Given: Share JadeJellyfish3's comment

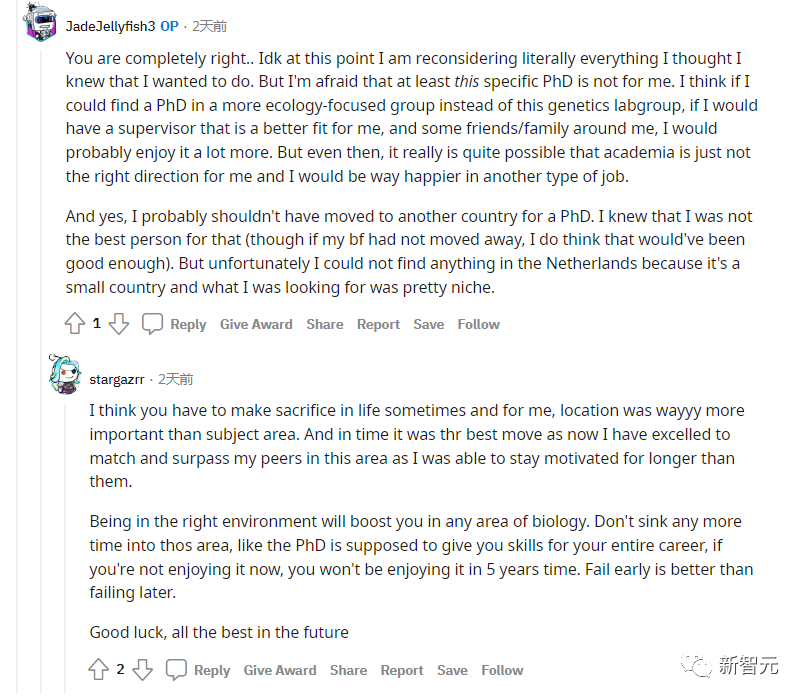Looking at the screenshot, I should pos(325,324).
